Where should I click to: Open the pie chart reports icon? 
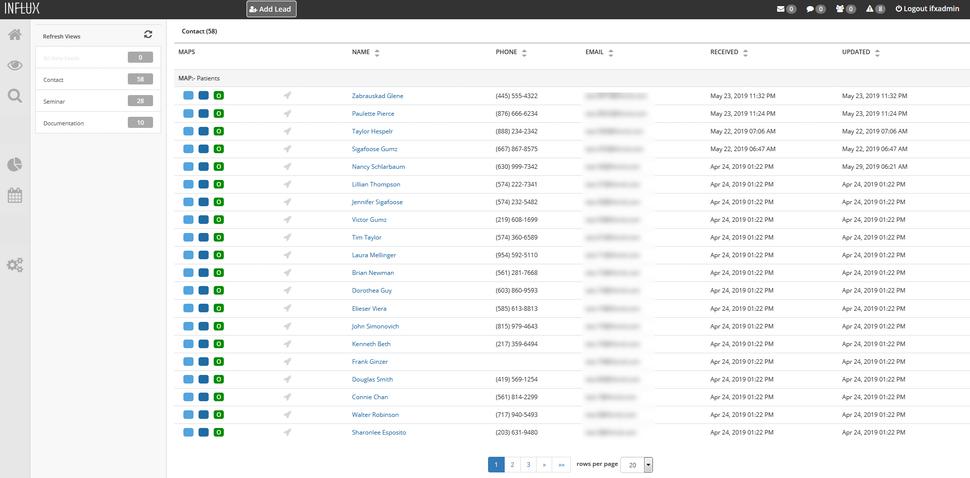pos(15,164)
